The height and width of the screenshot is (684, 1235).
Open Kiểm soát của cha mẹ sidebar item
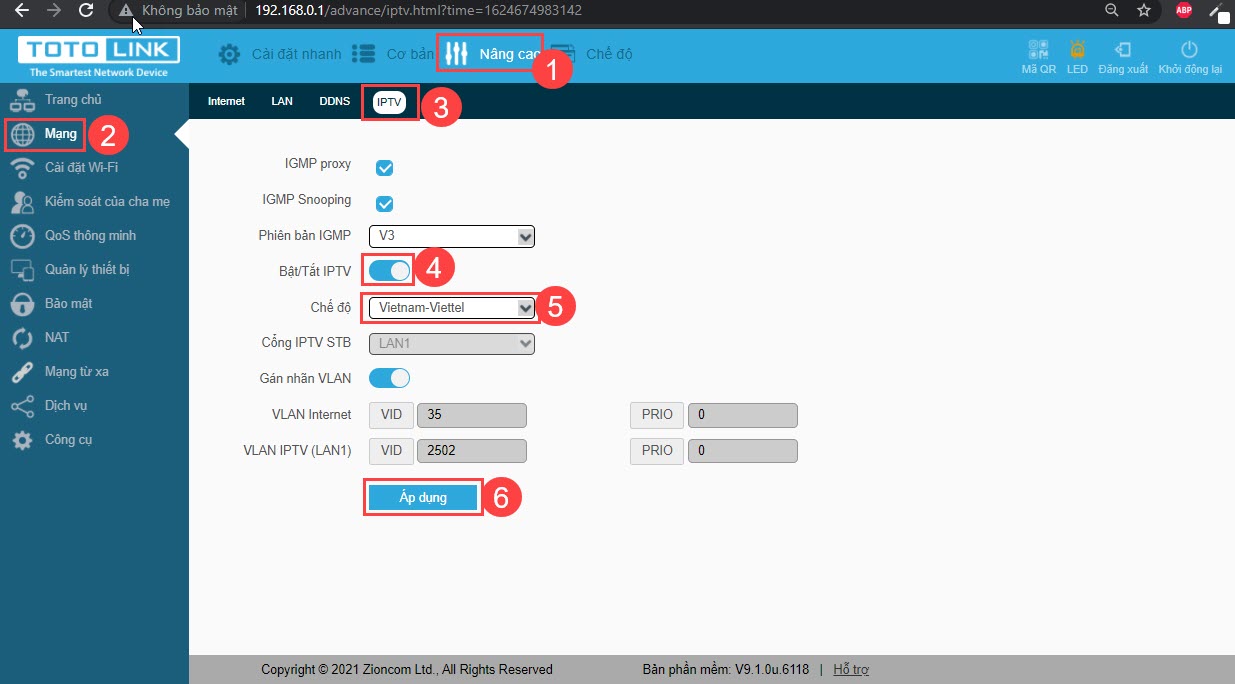tap(107, 202)
